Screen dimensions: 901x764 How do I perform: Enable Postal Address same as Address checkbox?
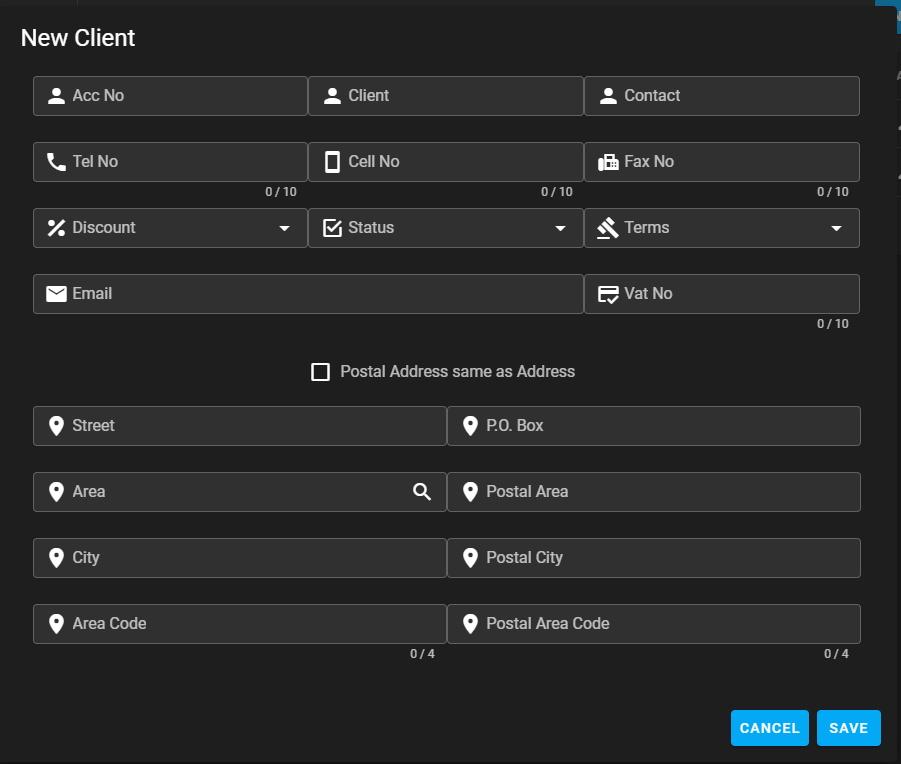point(321,372)
